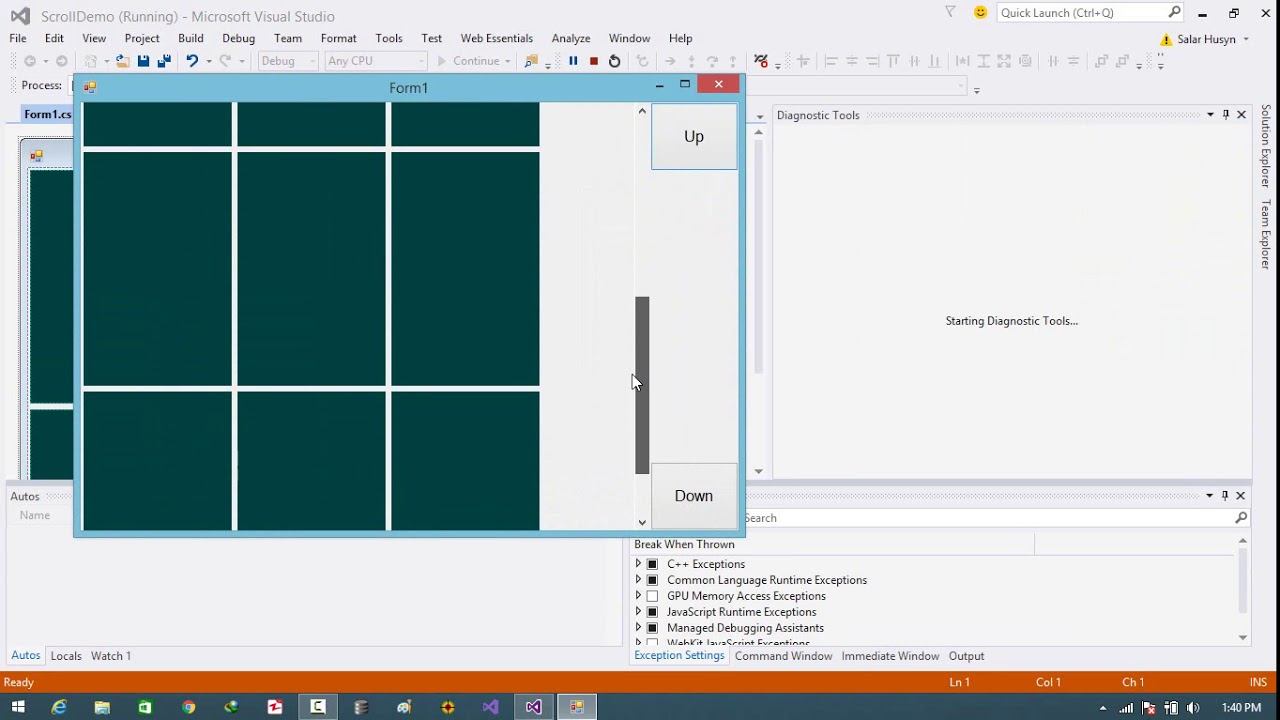Image resolution: width=1280 pixels, height=720 pixels.
Task: Click the Quick Launch search box
Action: point(1080,13)
